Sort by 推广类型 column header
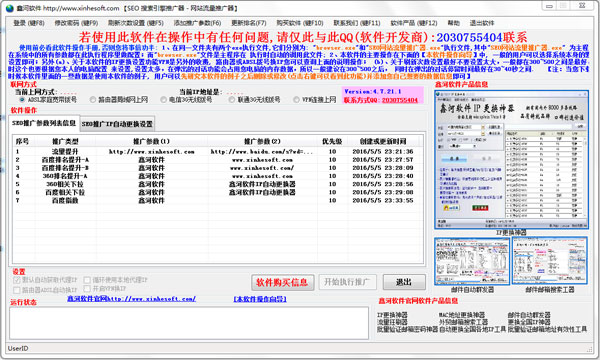Screen dimensions: 600x360 click(65, 141)
